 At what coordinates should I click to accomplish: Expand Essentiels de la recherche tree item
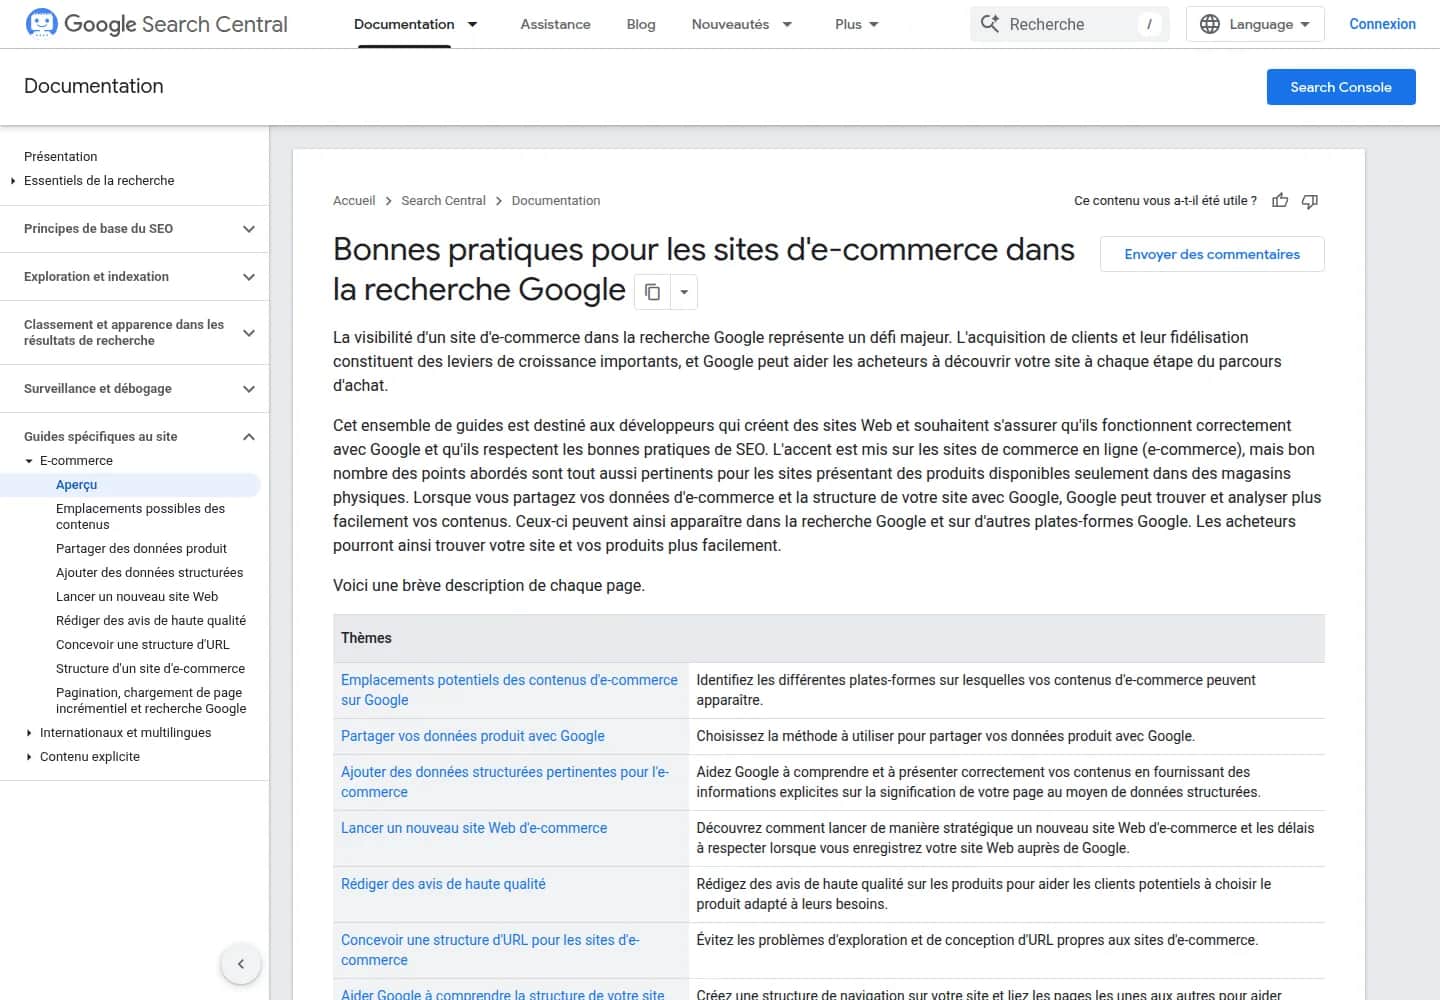point(13,181)
